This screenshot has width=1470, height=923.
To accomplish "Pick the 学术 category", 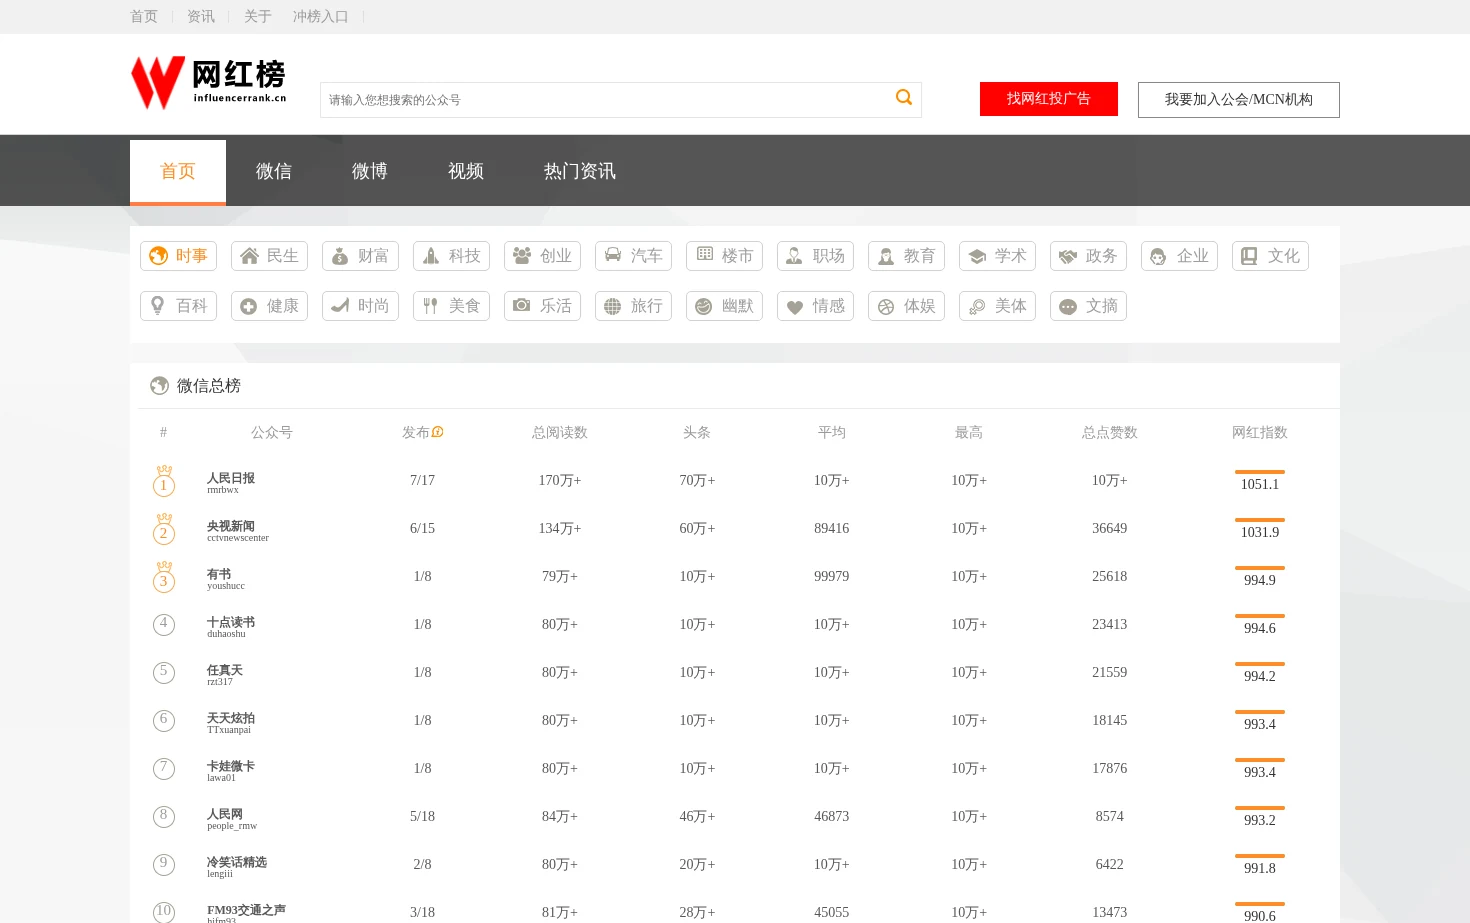I will click(997, 256).
